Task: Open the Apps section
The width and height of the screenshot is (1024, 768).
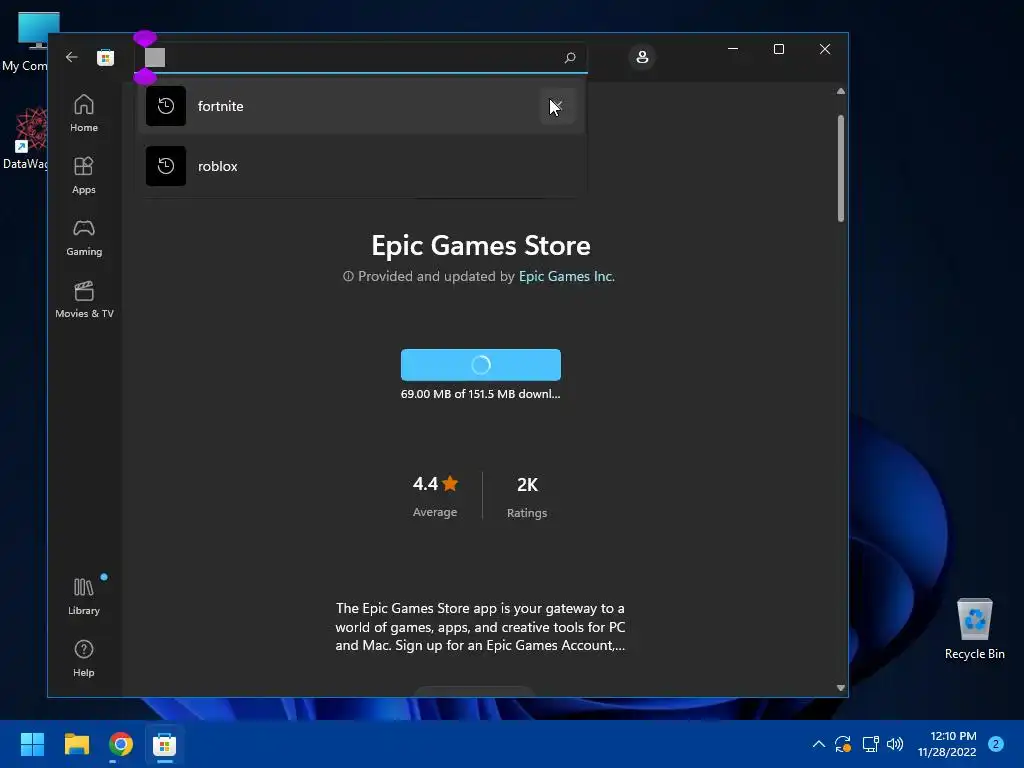Action: pyautogui.click(x=84, y=176)
